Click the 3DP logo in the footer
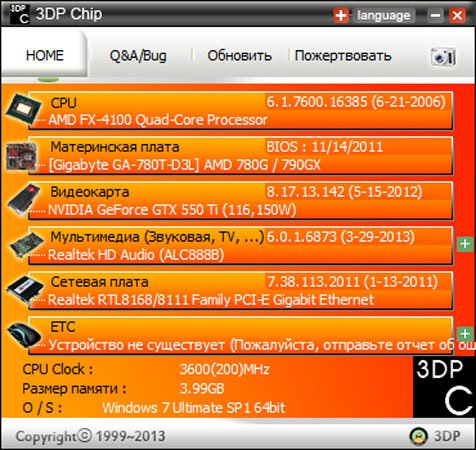 tap(435, 436)
